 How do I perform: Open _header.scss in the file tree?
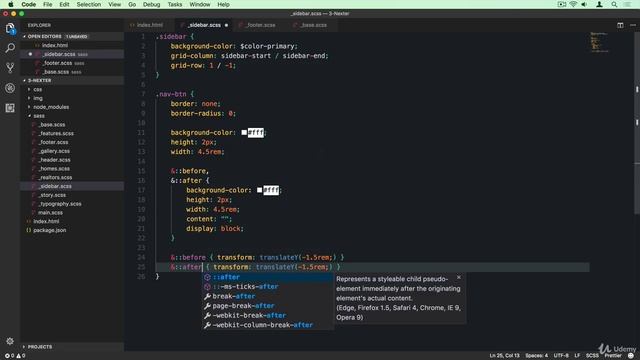(54, 160)
